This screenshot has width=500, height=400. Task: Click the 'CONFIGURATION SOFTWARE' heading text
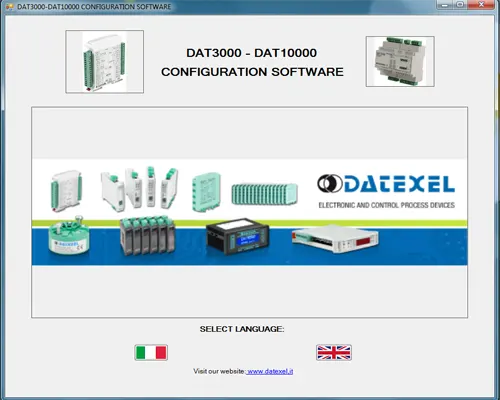pyautogui.click(x=252, y=72)
